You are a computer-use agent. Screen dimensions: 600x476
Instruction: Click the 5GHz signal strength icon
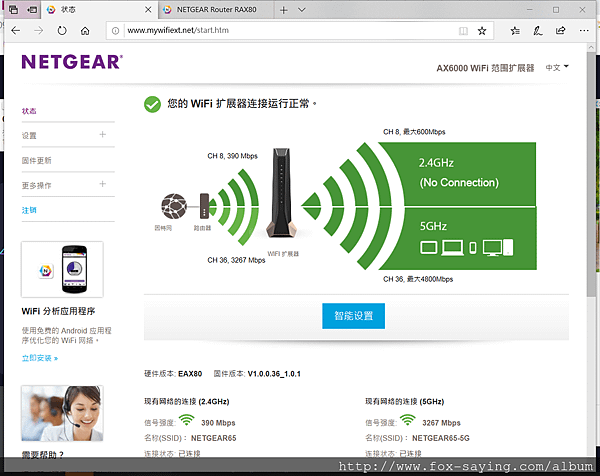(408, 420)
